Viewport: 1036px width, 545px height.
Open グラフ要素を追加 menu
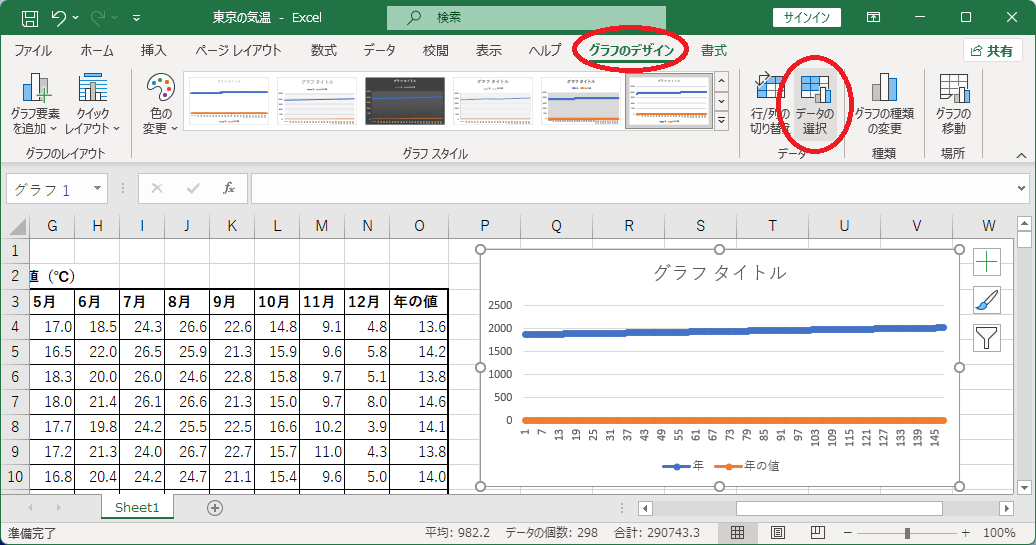pos(36,104)
